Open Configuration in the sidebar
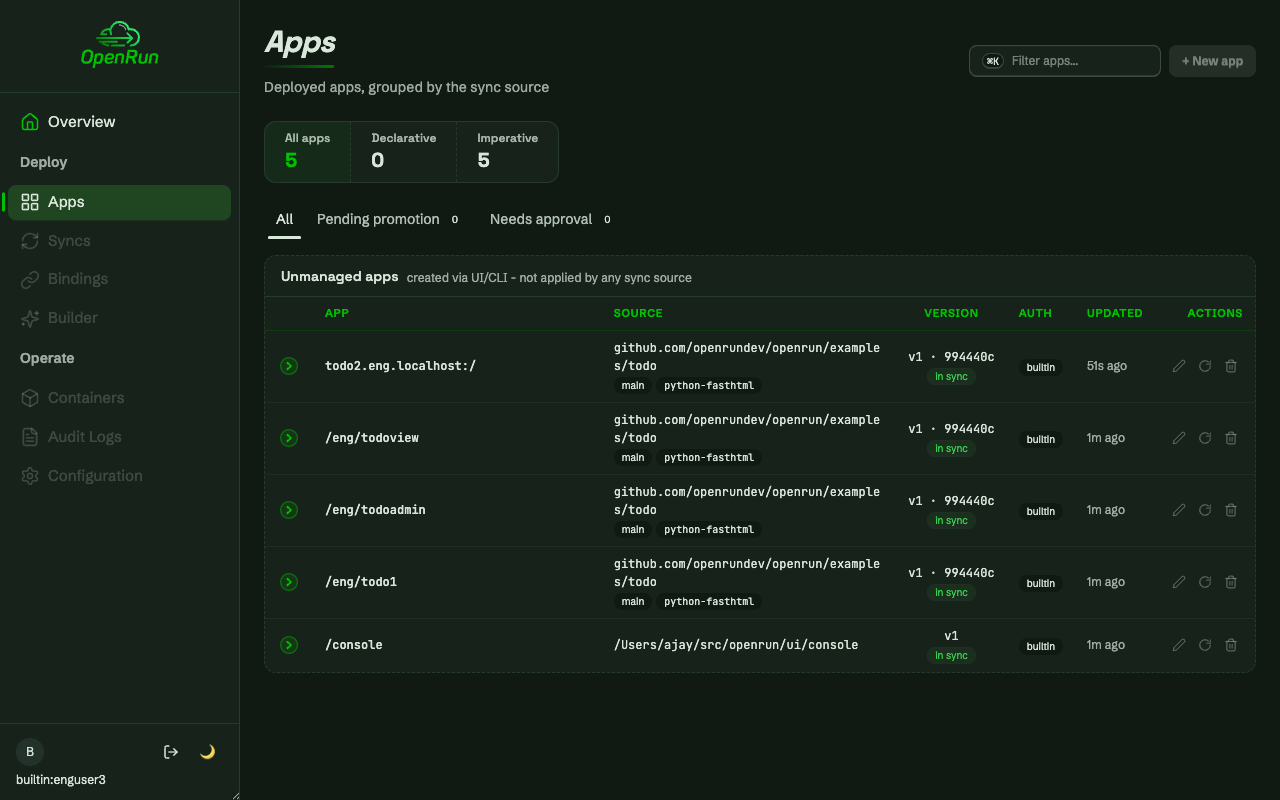 click(119, 476)
